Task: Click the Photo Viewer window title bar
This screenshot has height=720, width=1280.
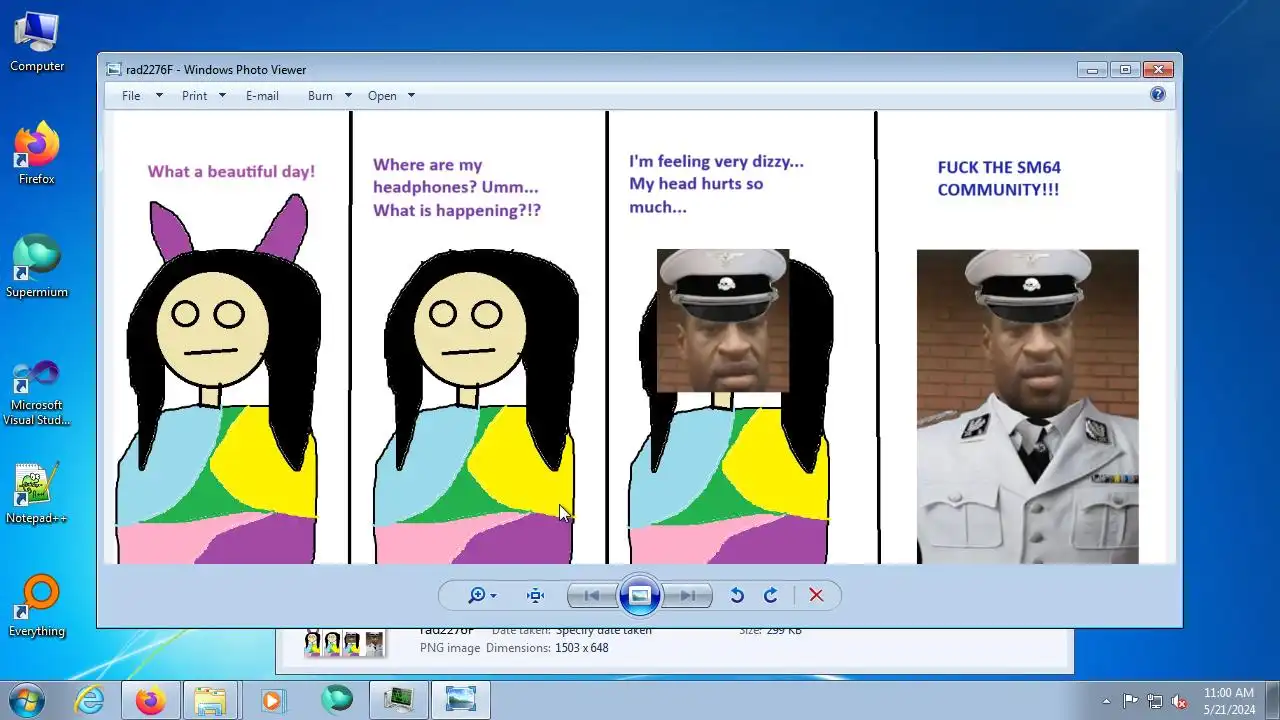Action: 590,69
